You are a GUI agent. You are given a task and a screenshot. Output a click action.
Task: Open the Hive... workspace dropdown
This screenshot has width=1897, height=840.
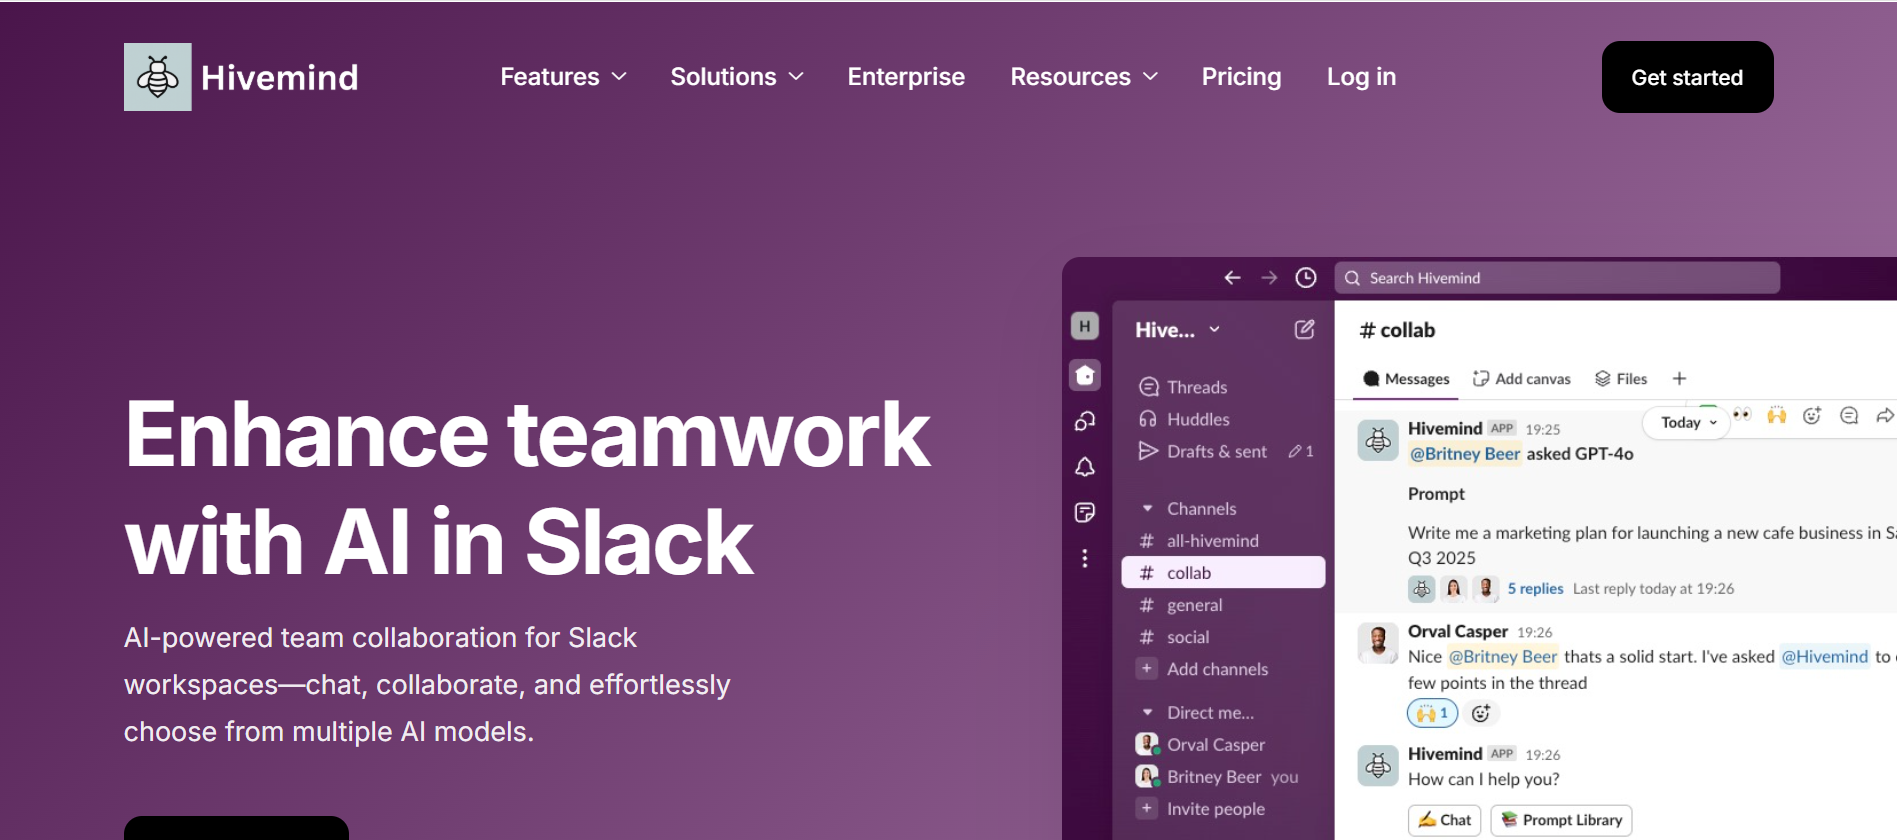[1177, 330]
